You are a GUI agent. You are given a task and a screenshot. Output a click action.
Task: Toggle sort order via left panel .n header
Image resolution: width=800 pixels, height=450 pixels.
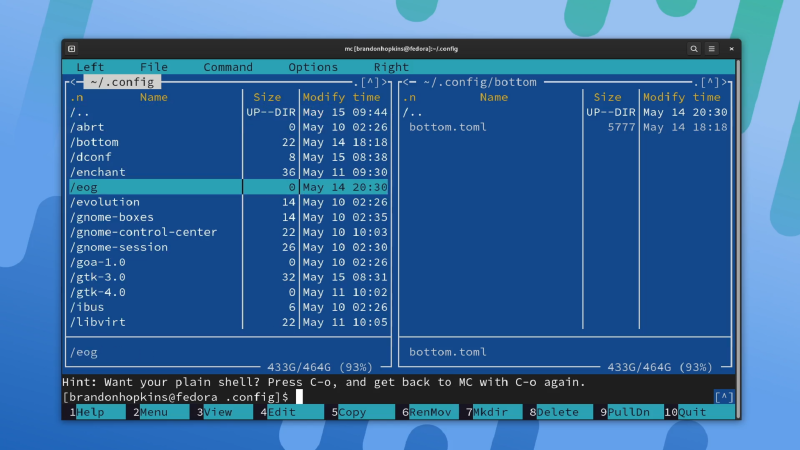click(x=76, y=97)
